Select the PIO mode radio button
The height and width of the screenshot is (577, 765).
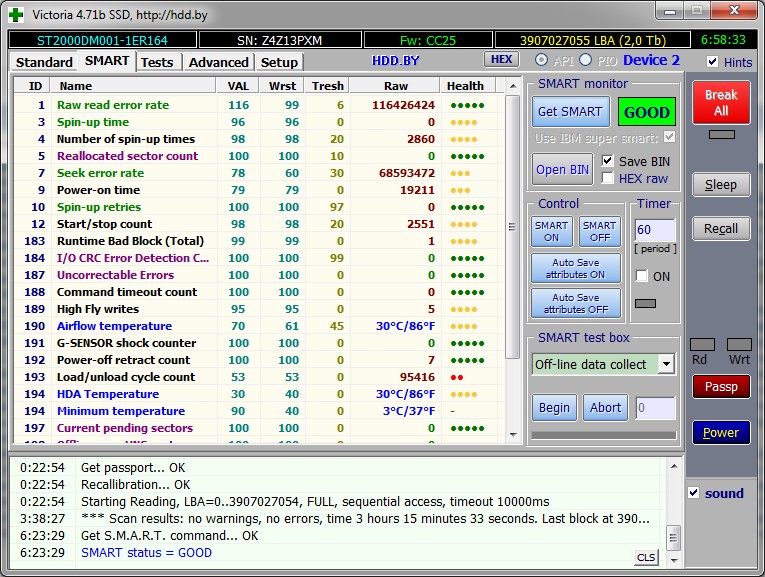click(585, 60)
